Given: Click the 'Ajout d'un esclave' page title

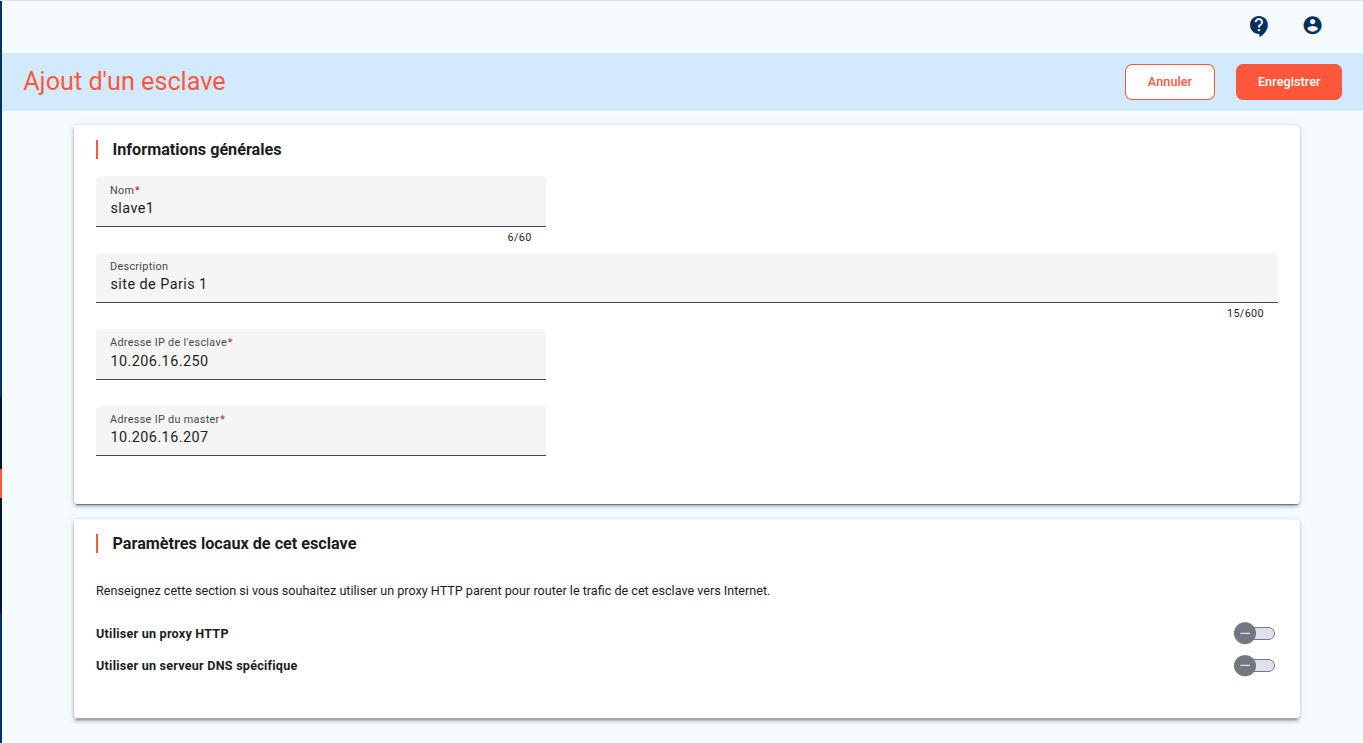Looking at the screenshot, I should (124, 81).
